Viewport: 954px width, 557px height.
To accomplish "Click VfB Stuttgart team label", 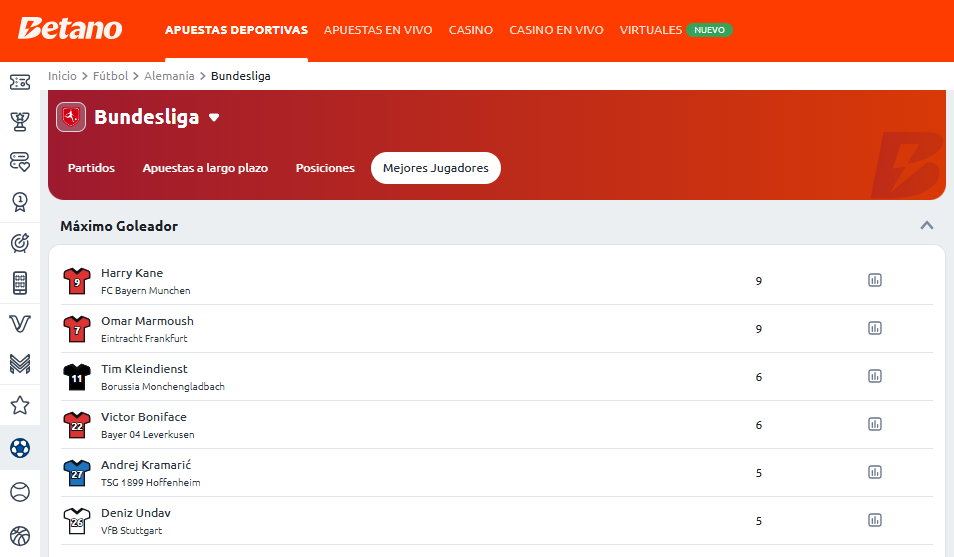I will (x=131, y=531).
